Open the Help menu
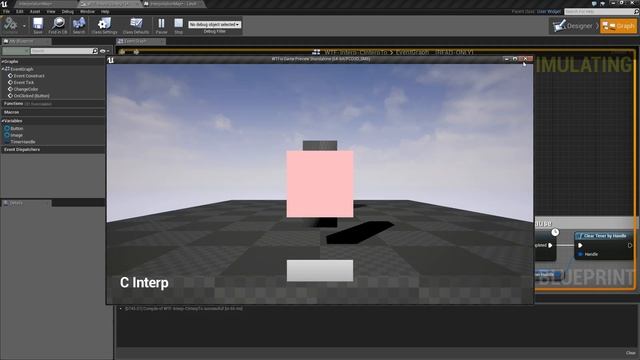This screenshot has width=640, height=360. click(x=105, y=11)
